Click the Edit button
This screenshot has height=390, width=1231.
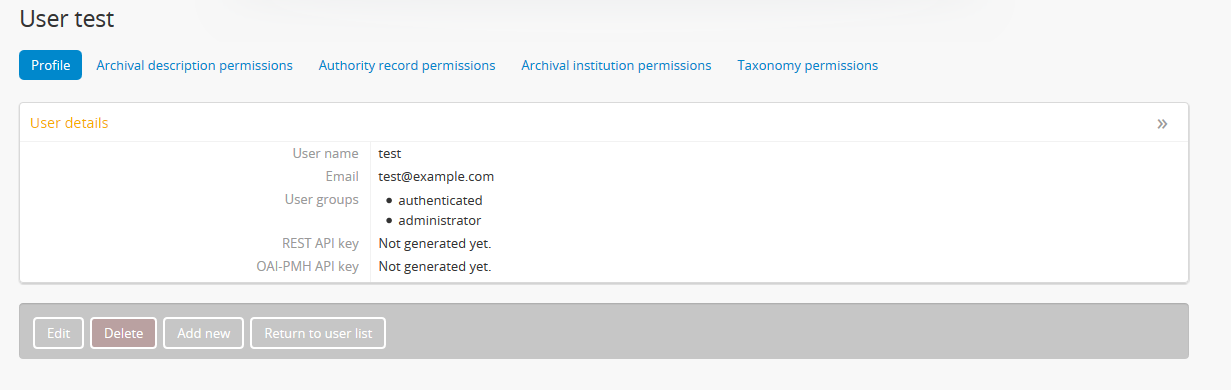coord(58,333)
